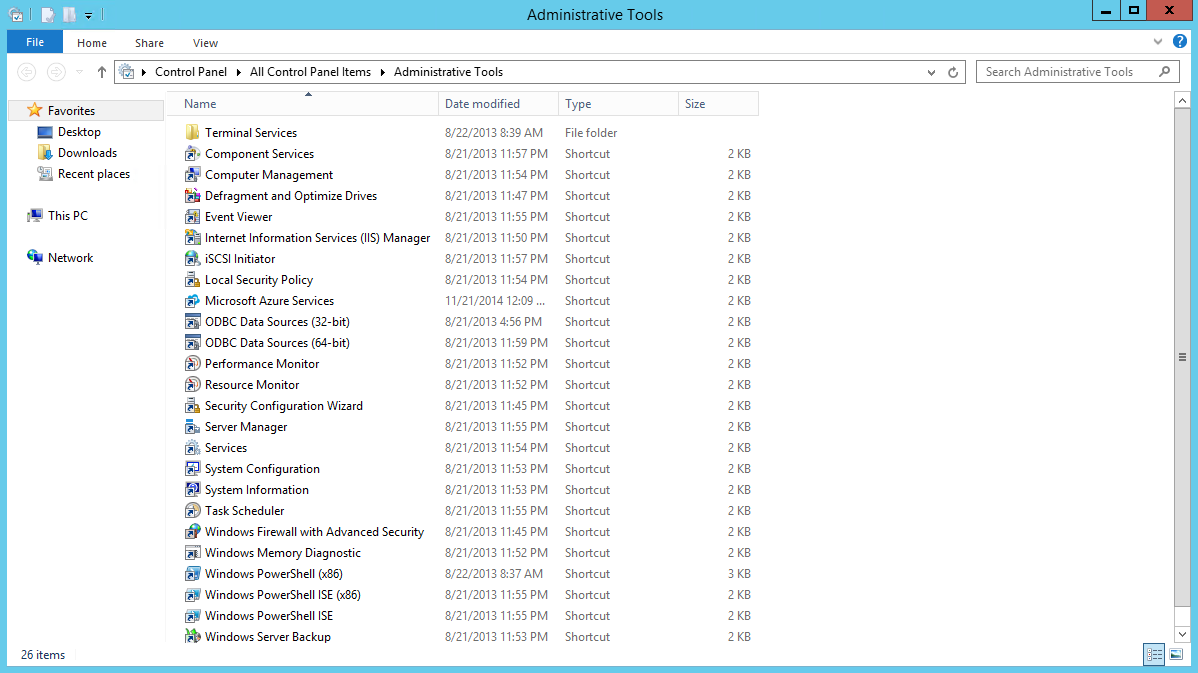This screenshot has height=673, width=1198.
Task: Click the Windows Firewall with Advanced Security icon
Action: pyautogui.click(x=193, y=532)
